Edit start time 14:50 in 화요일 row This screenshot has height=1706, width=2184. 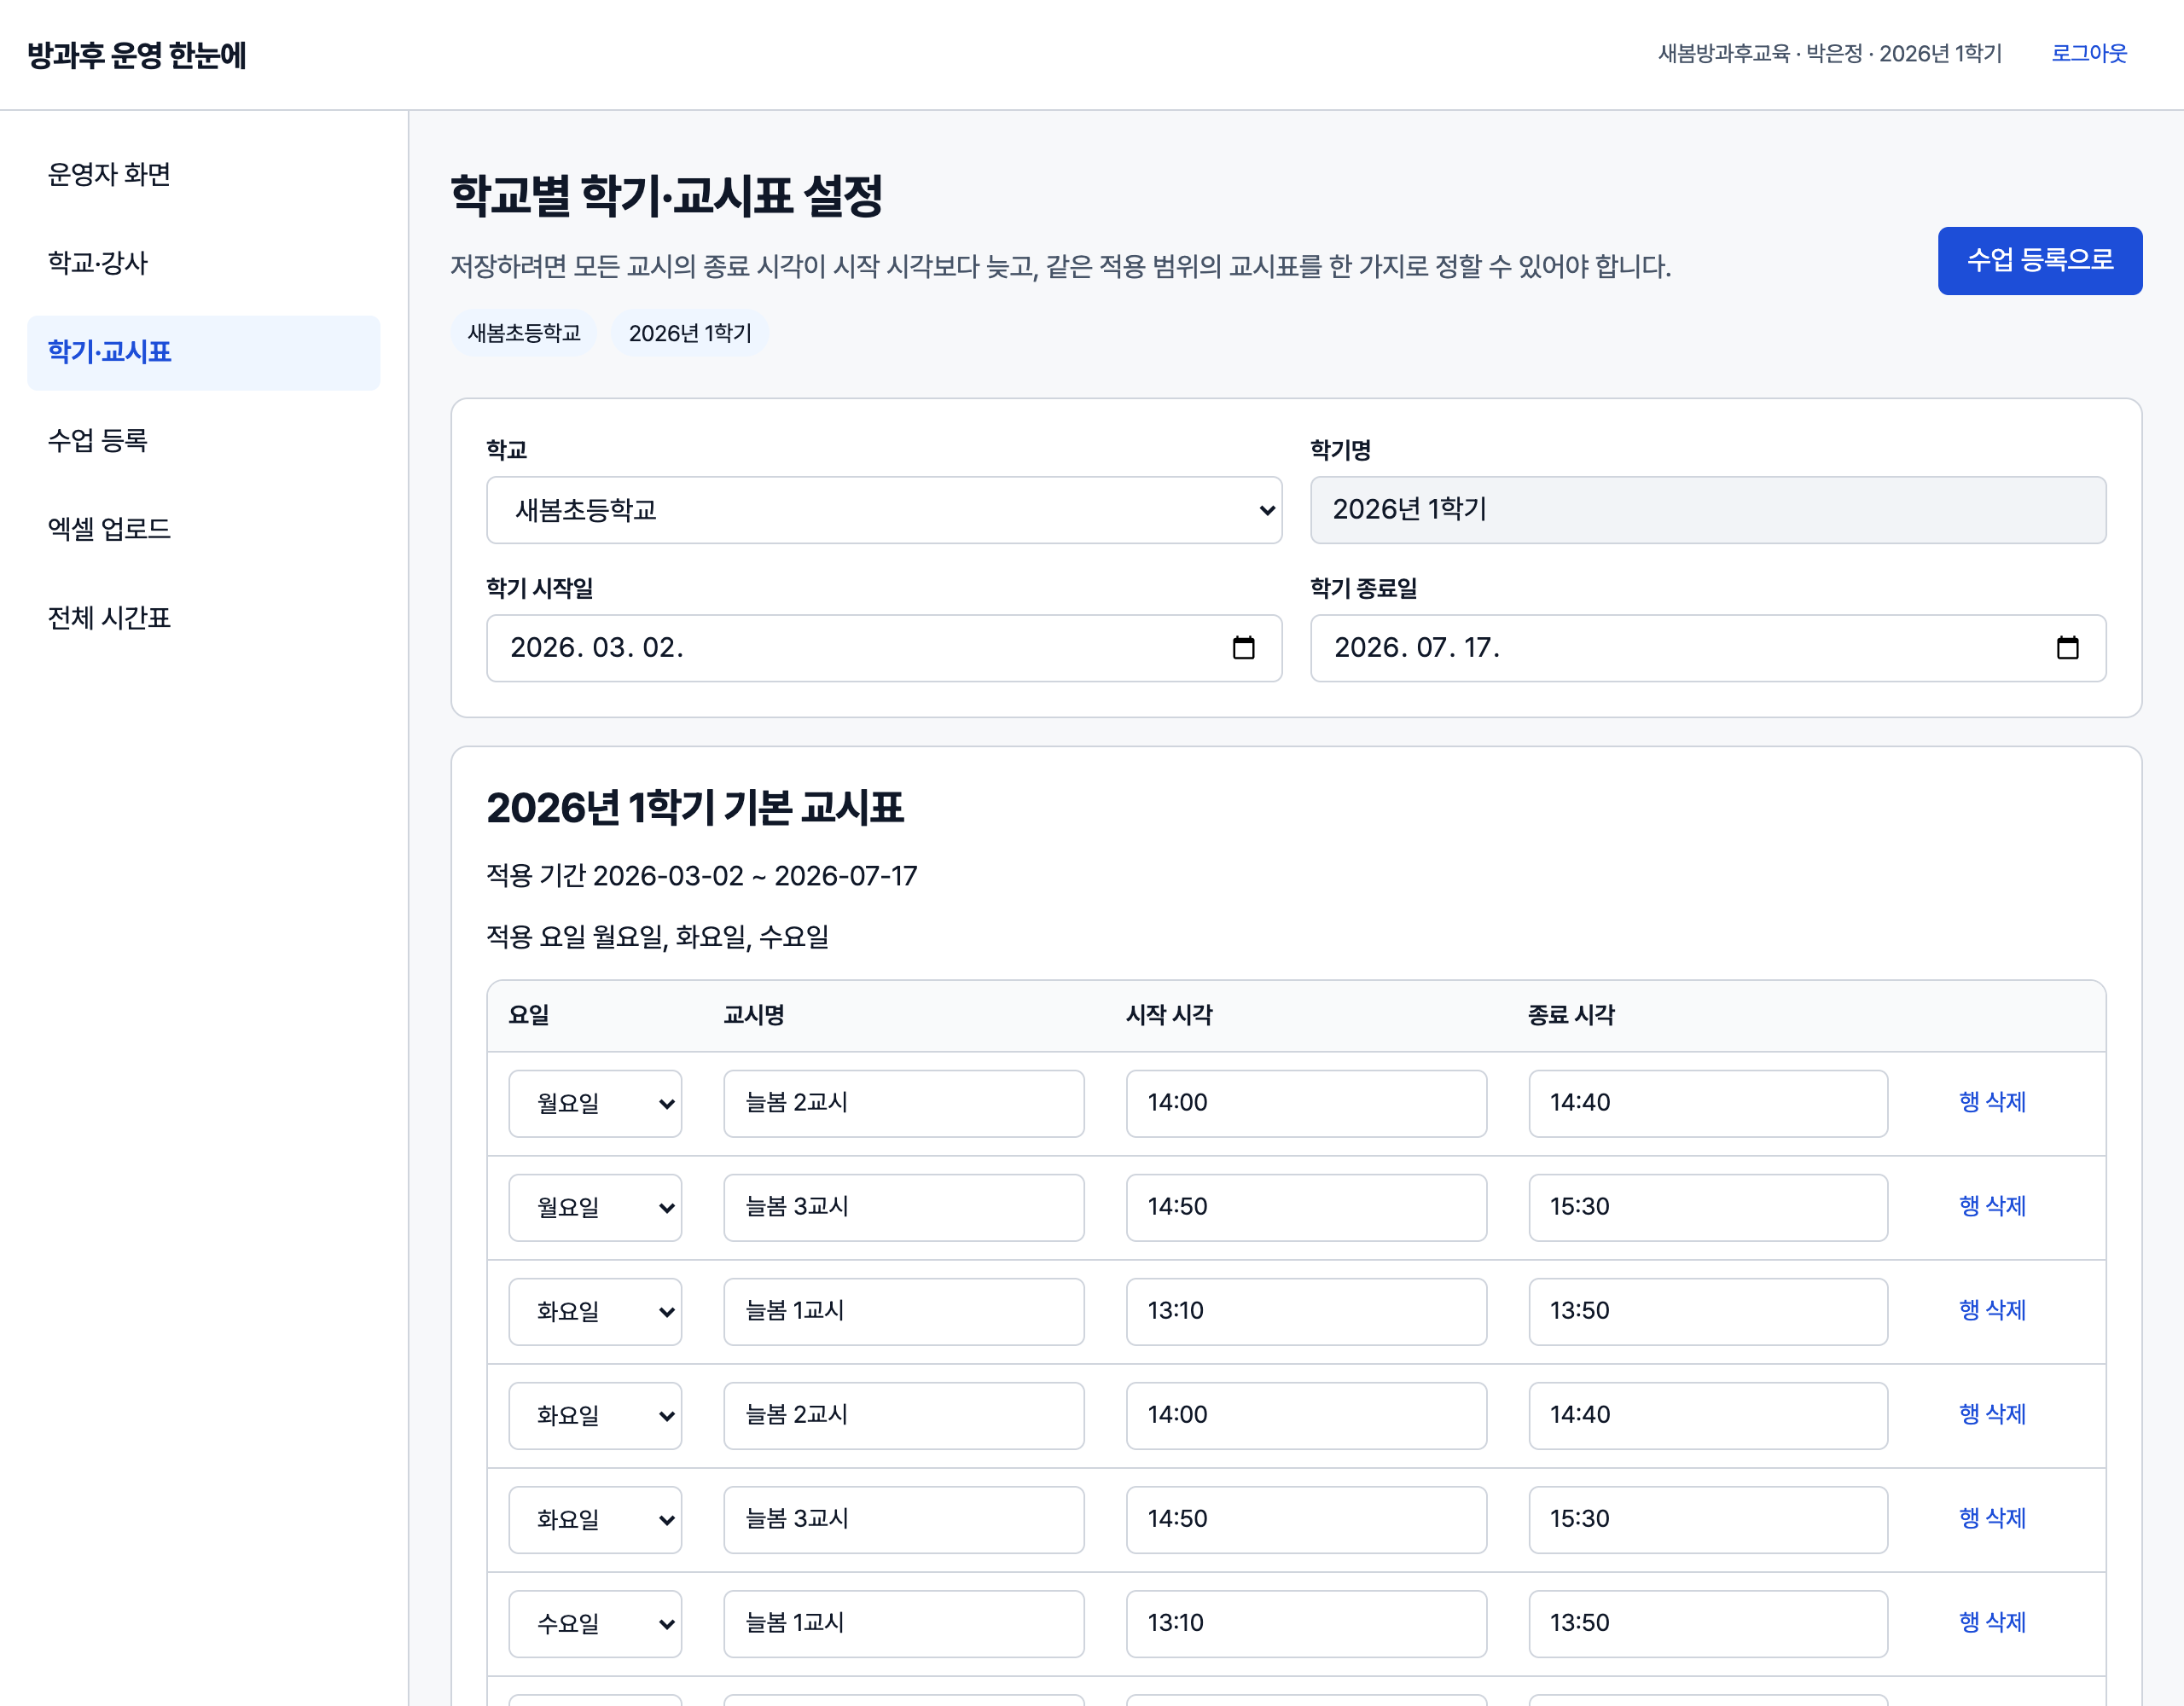(1306, 1520)
